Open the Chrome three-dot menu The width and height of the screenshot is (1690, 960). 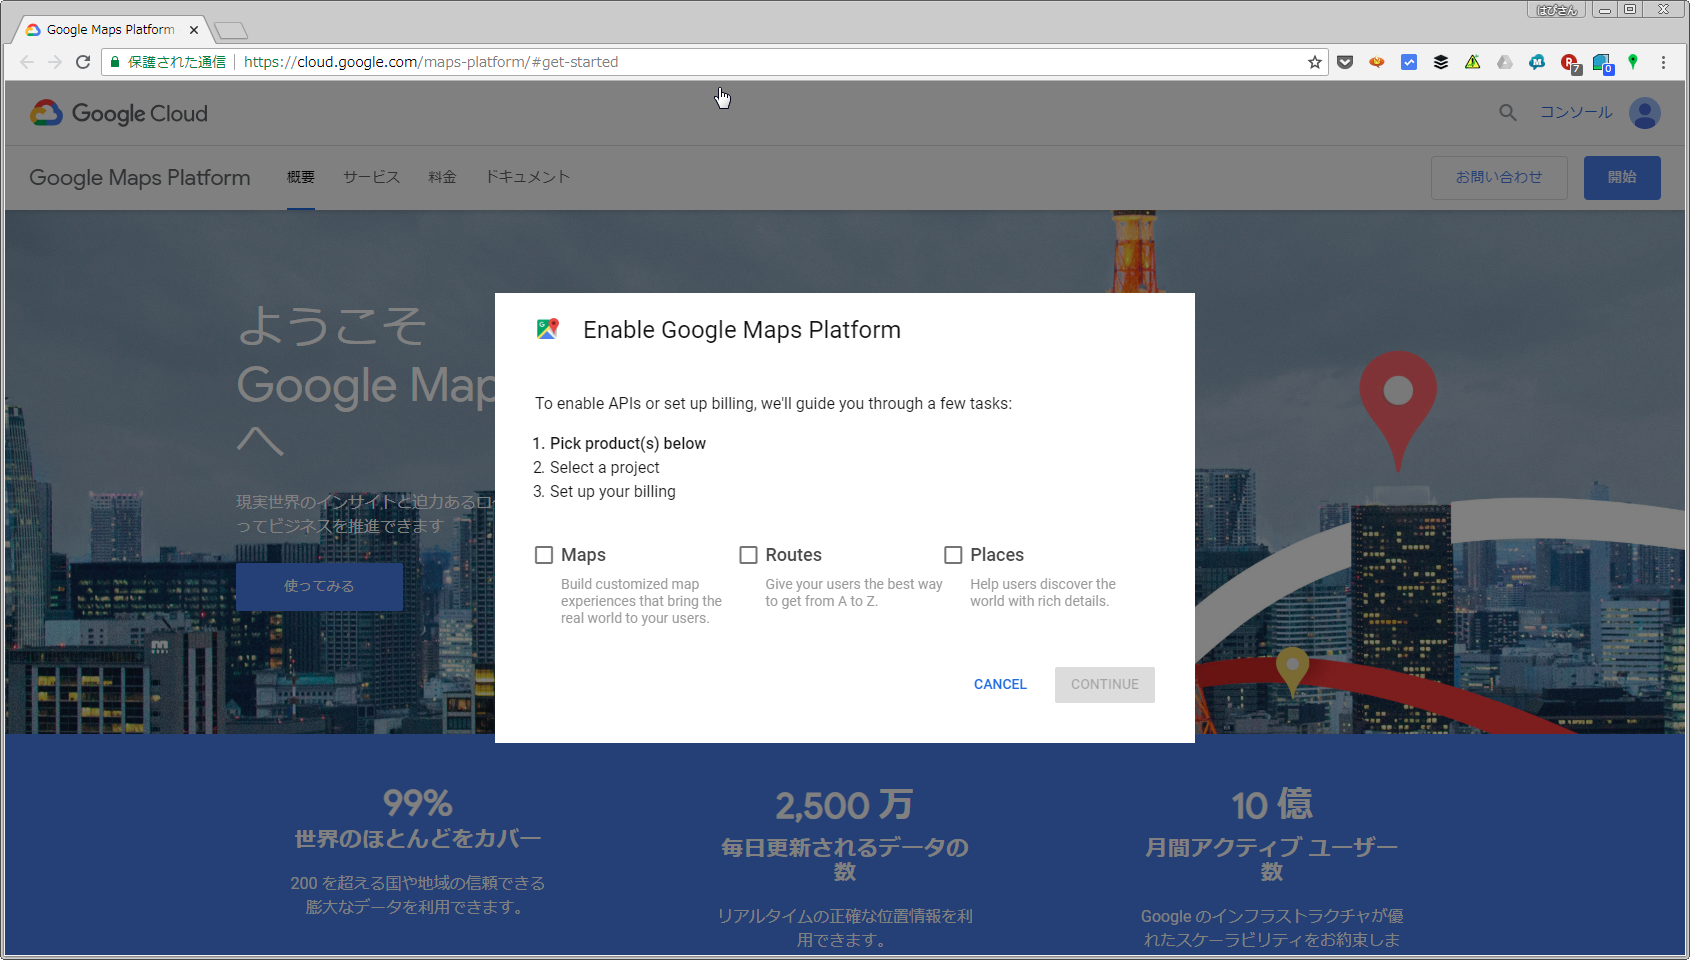pyautogui.click(x=1663, y=62)
